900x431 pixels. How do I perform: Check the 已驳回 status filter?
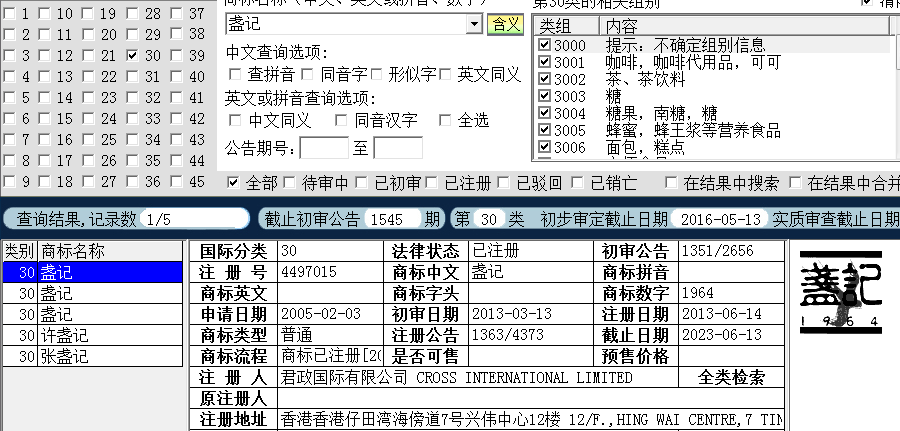coord(503,183)
